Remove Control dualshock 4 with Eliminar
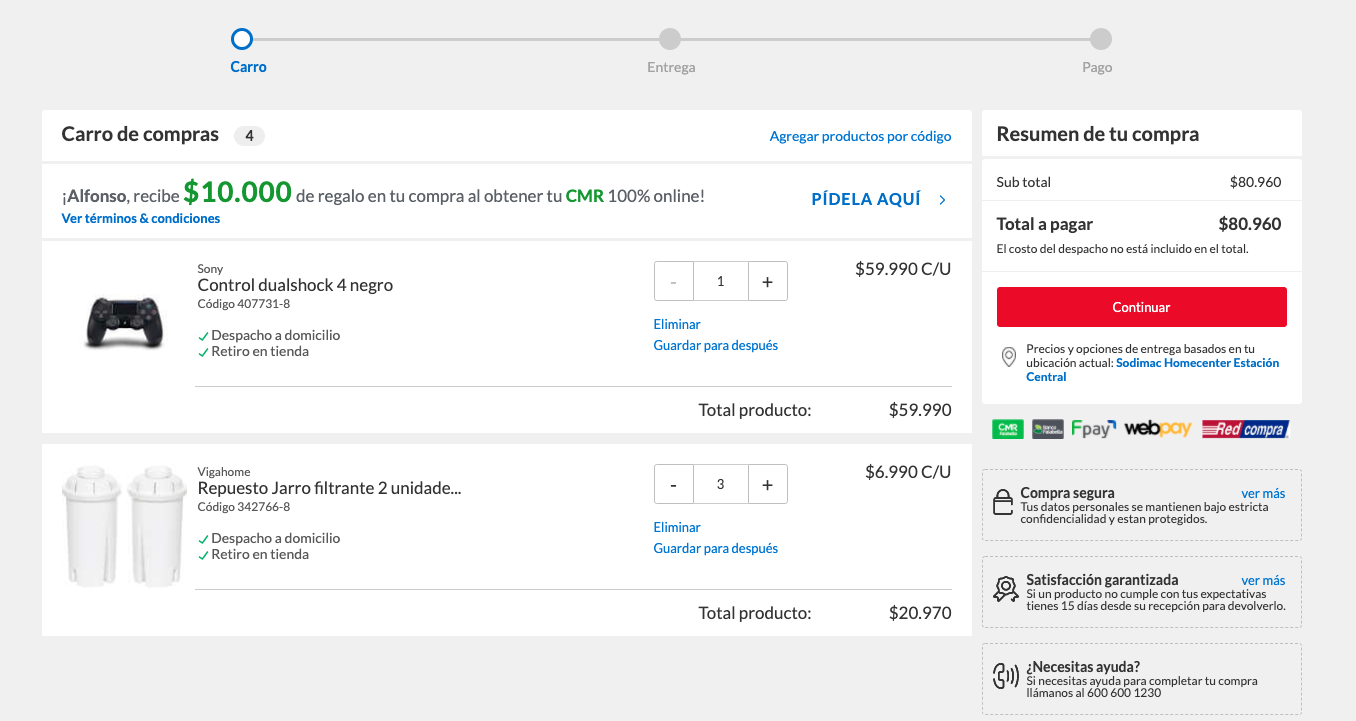The image size is (1356, 721). 677,324
